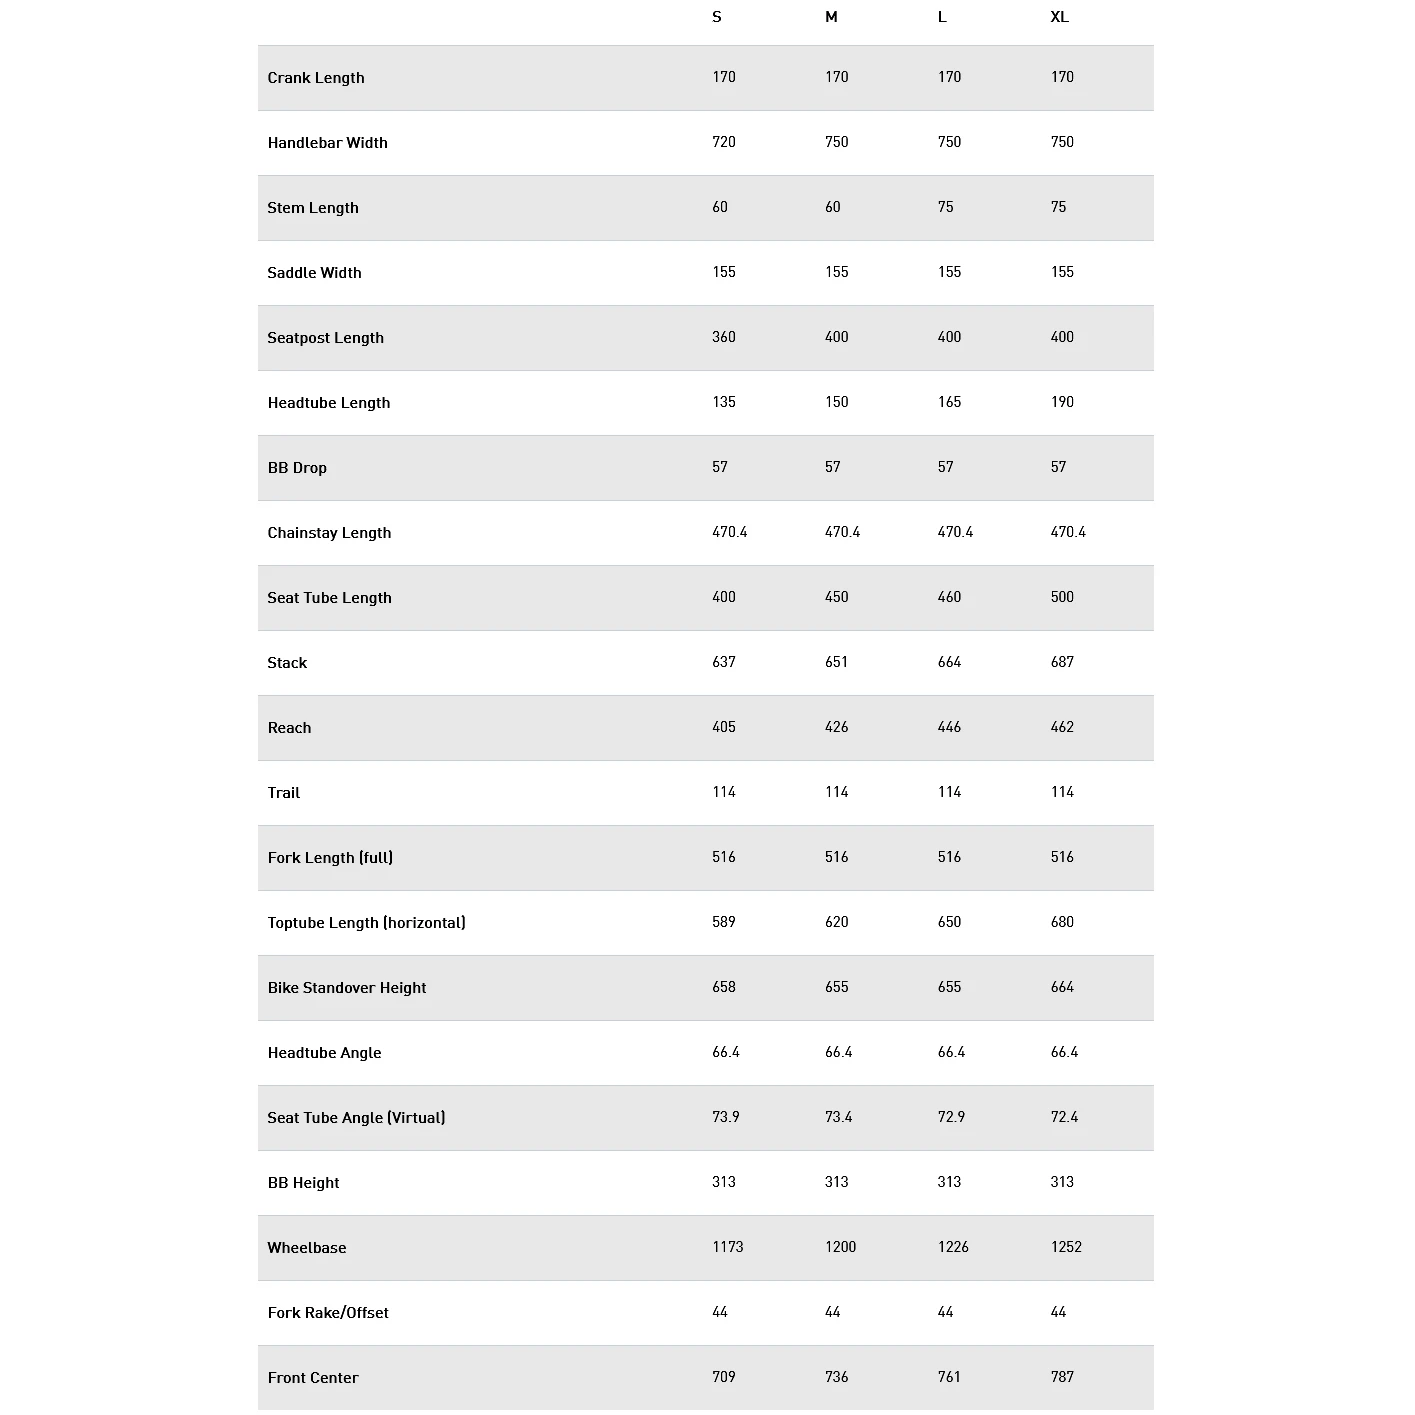Image resolution: width=1415 pixels, height=1415 pixels.
Task: Click the Fork Rake/Offset row label
Action: click(x=328, y=1313)
